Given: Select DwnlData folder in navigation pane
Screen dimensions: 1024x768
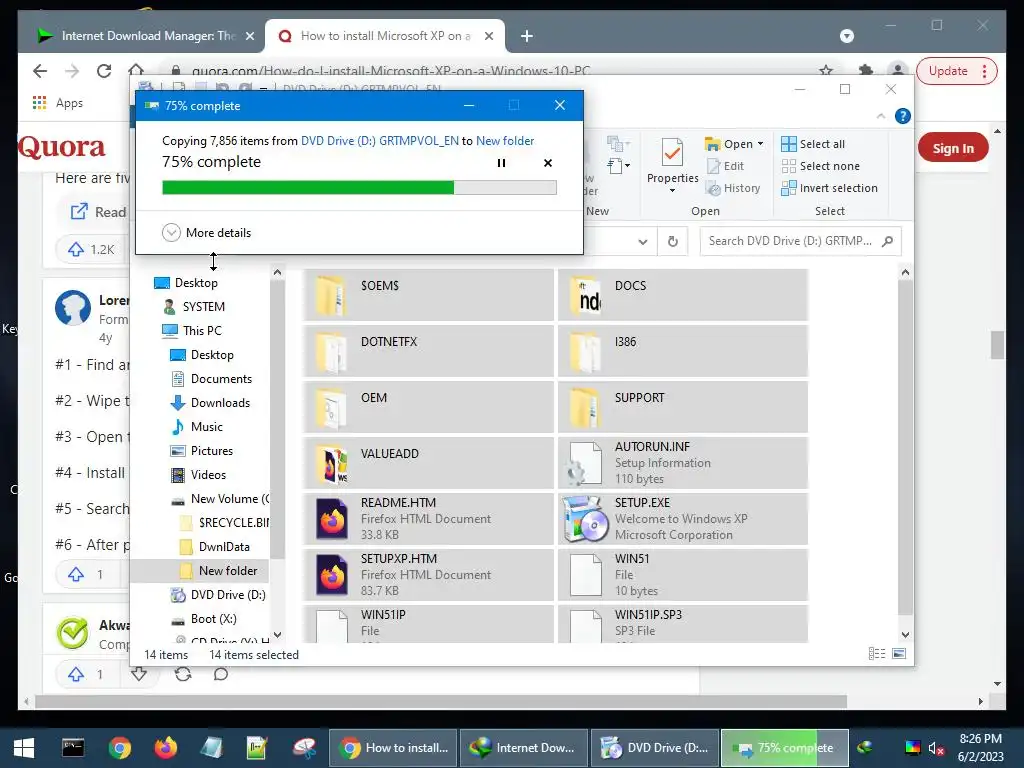Looking at the screenshot, I should coord(215,547).
